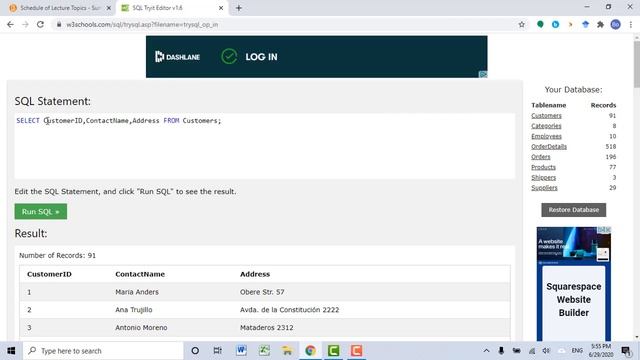The width and height of the screenshot is (640, 360).
Task: Select the Ana Trujillo cell
Action: coord(133,310)
